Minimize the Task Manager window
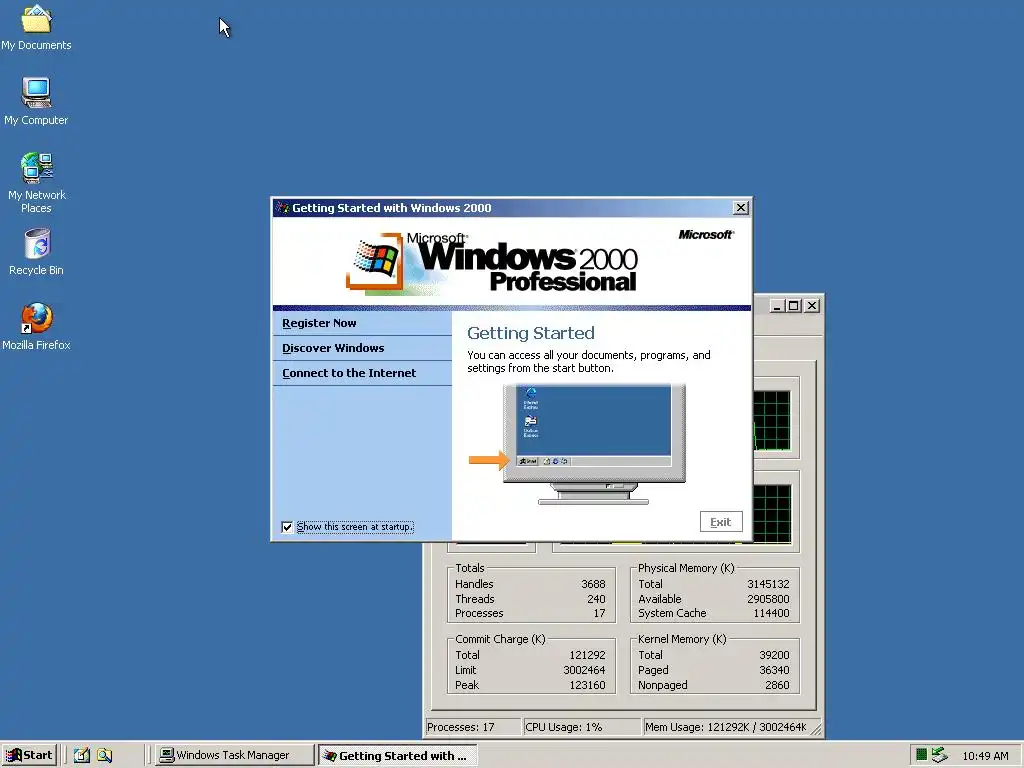 click(776, 306)
